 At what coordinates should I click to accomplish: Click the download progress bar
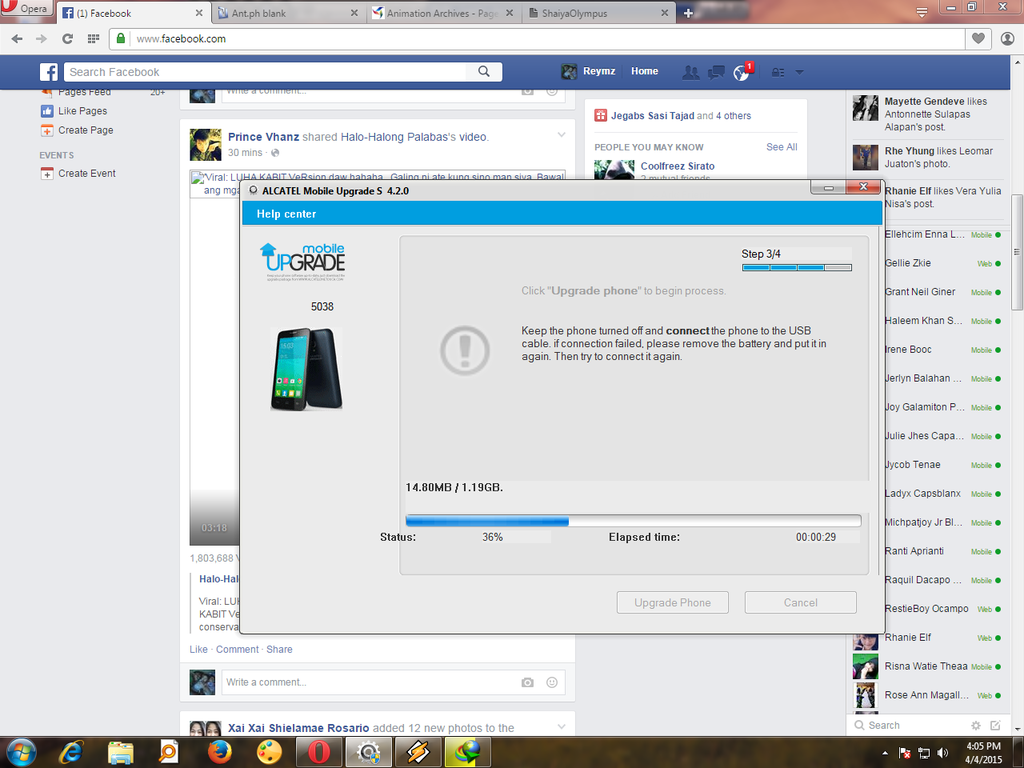[633, 521]
